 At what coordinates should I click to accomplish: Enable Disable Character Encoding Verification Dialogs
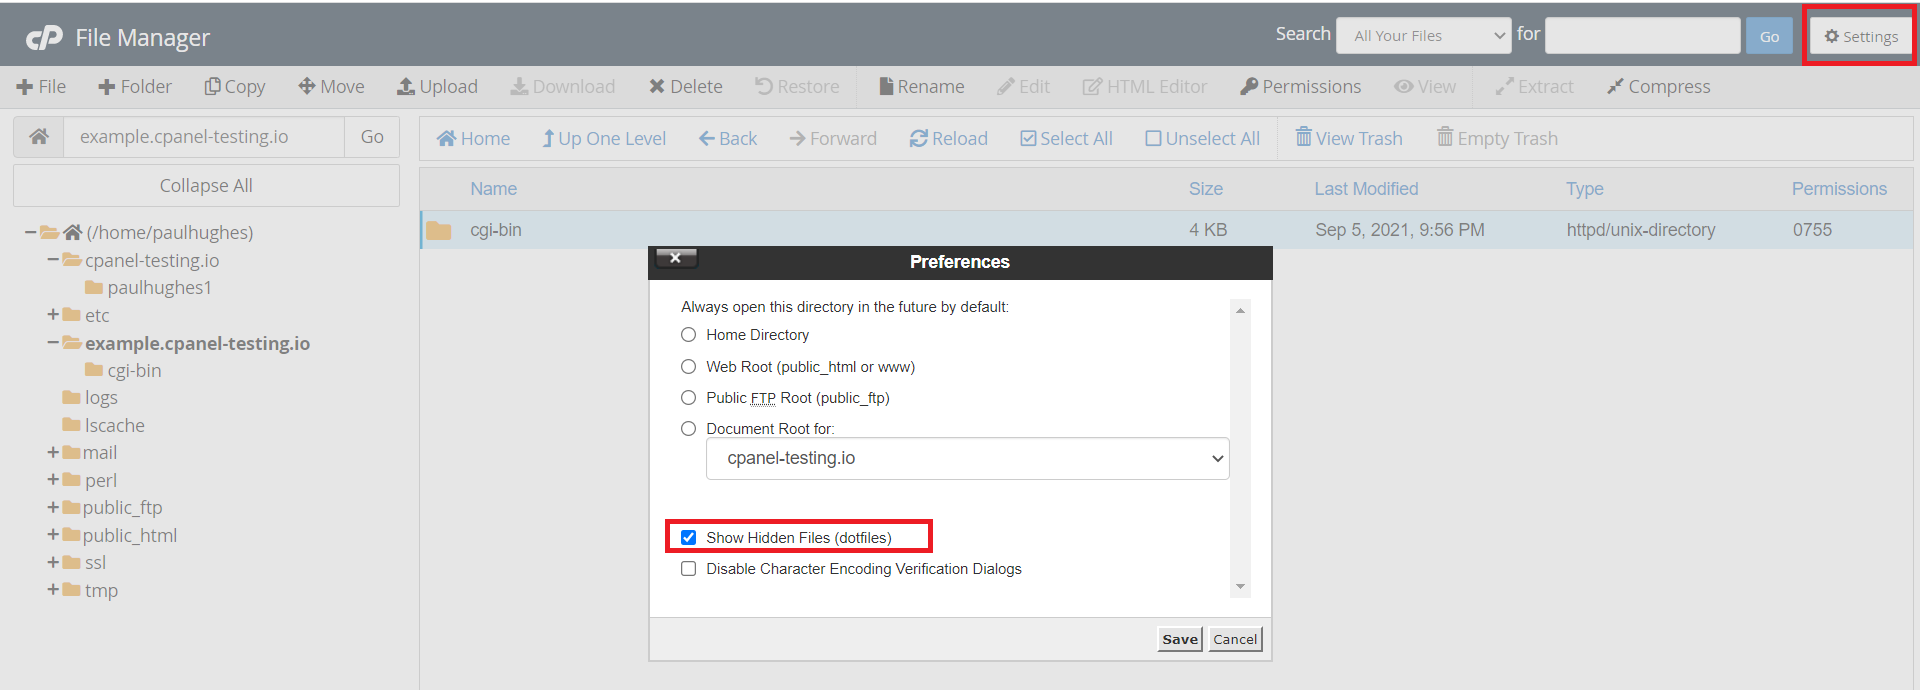pos(689,569)
